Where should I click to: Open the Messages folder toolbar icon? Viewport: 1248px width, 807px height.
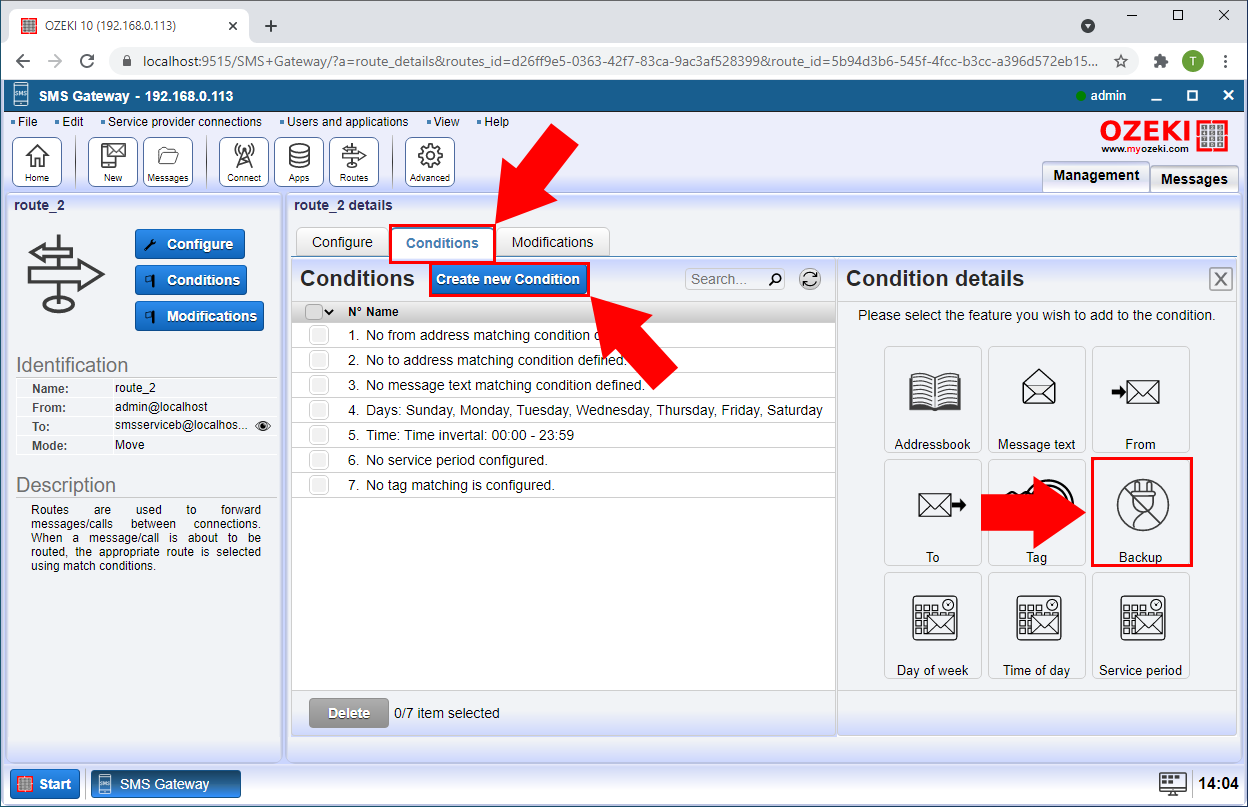(168, 162)
